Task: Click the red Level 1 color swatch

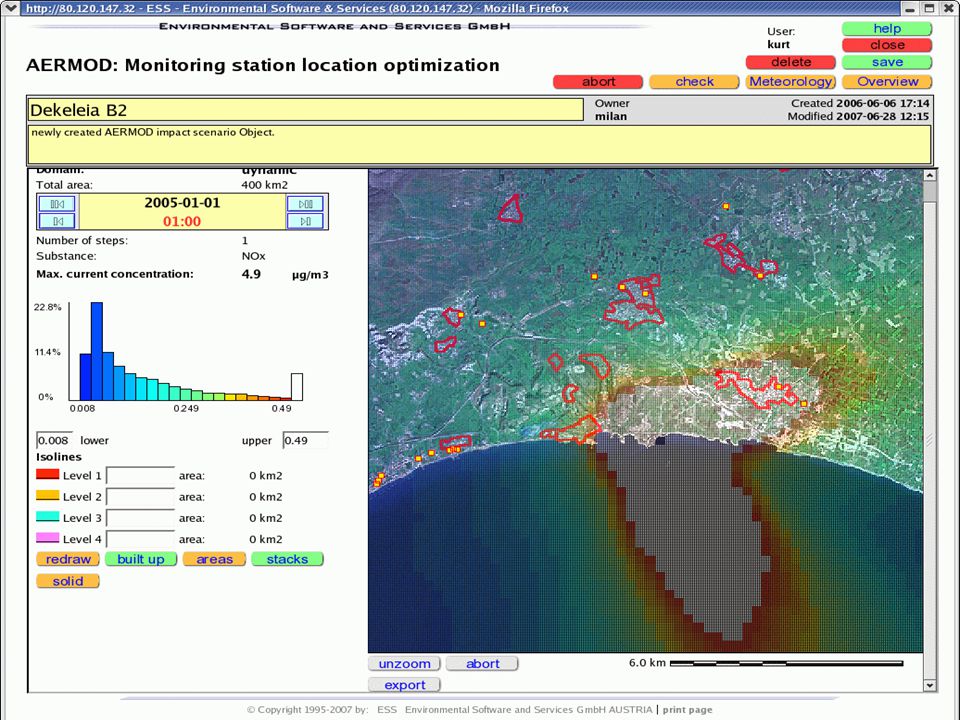Action: [48, 474]
